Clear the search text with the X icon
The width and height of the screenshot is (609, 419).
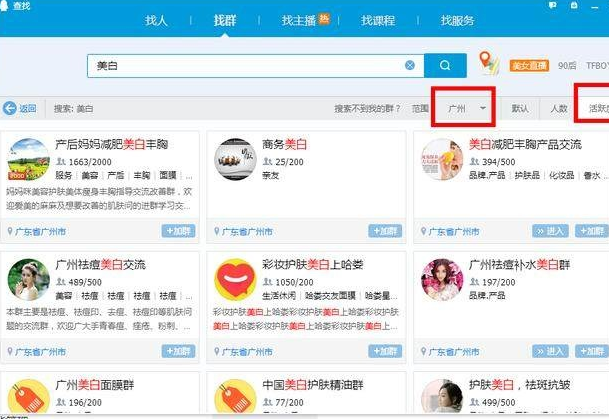point(410,65)
